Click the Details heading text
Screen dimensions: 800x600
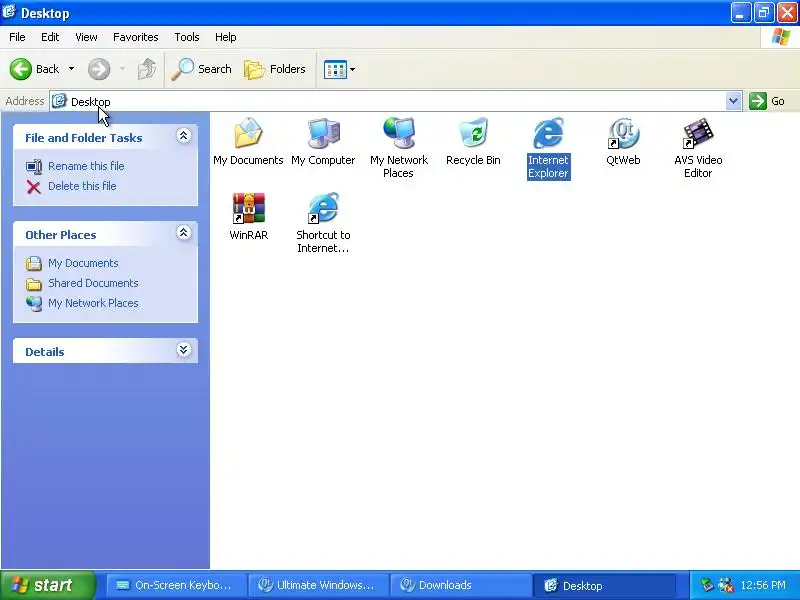(45, 352)
